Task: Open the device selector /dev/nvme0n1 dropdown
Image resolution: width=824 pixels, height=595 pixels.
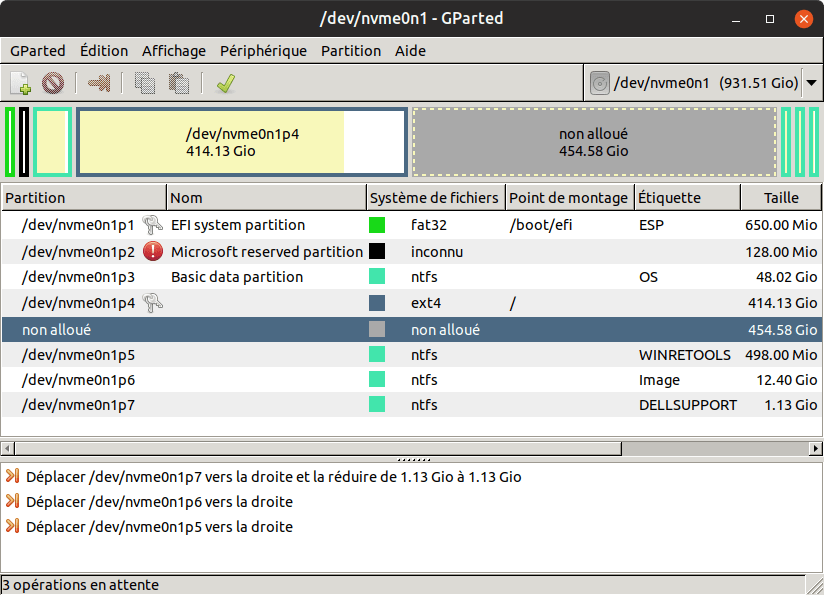Action: pos(703,83)
